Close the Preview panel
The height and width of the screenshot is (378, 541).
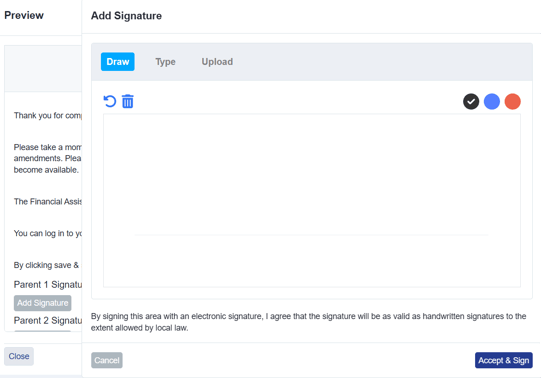[19, 356]
